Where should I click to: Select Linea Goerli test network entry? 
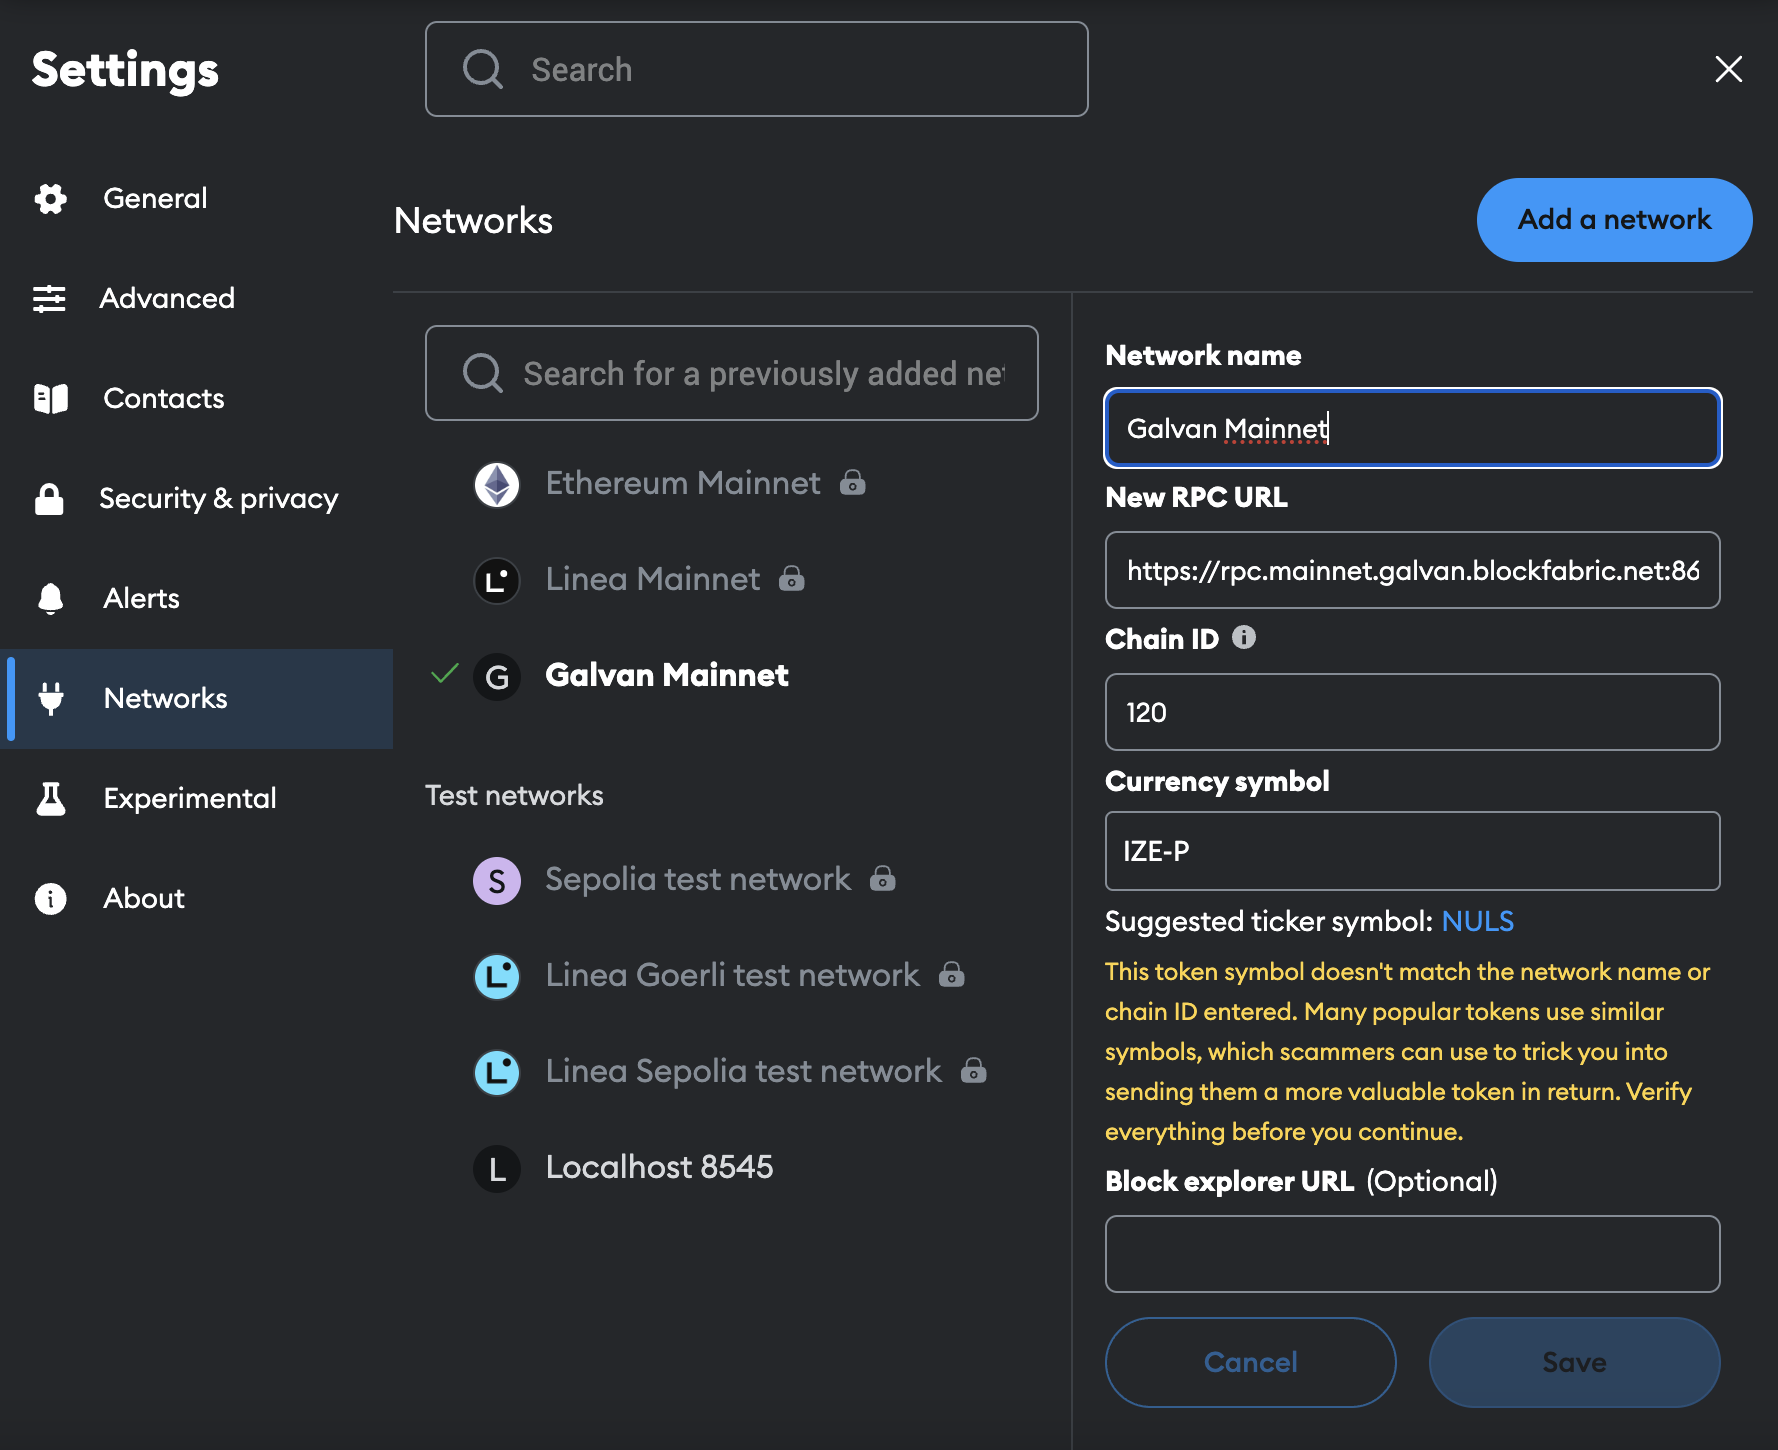732,976
